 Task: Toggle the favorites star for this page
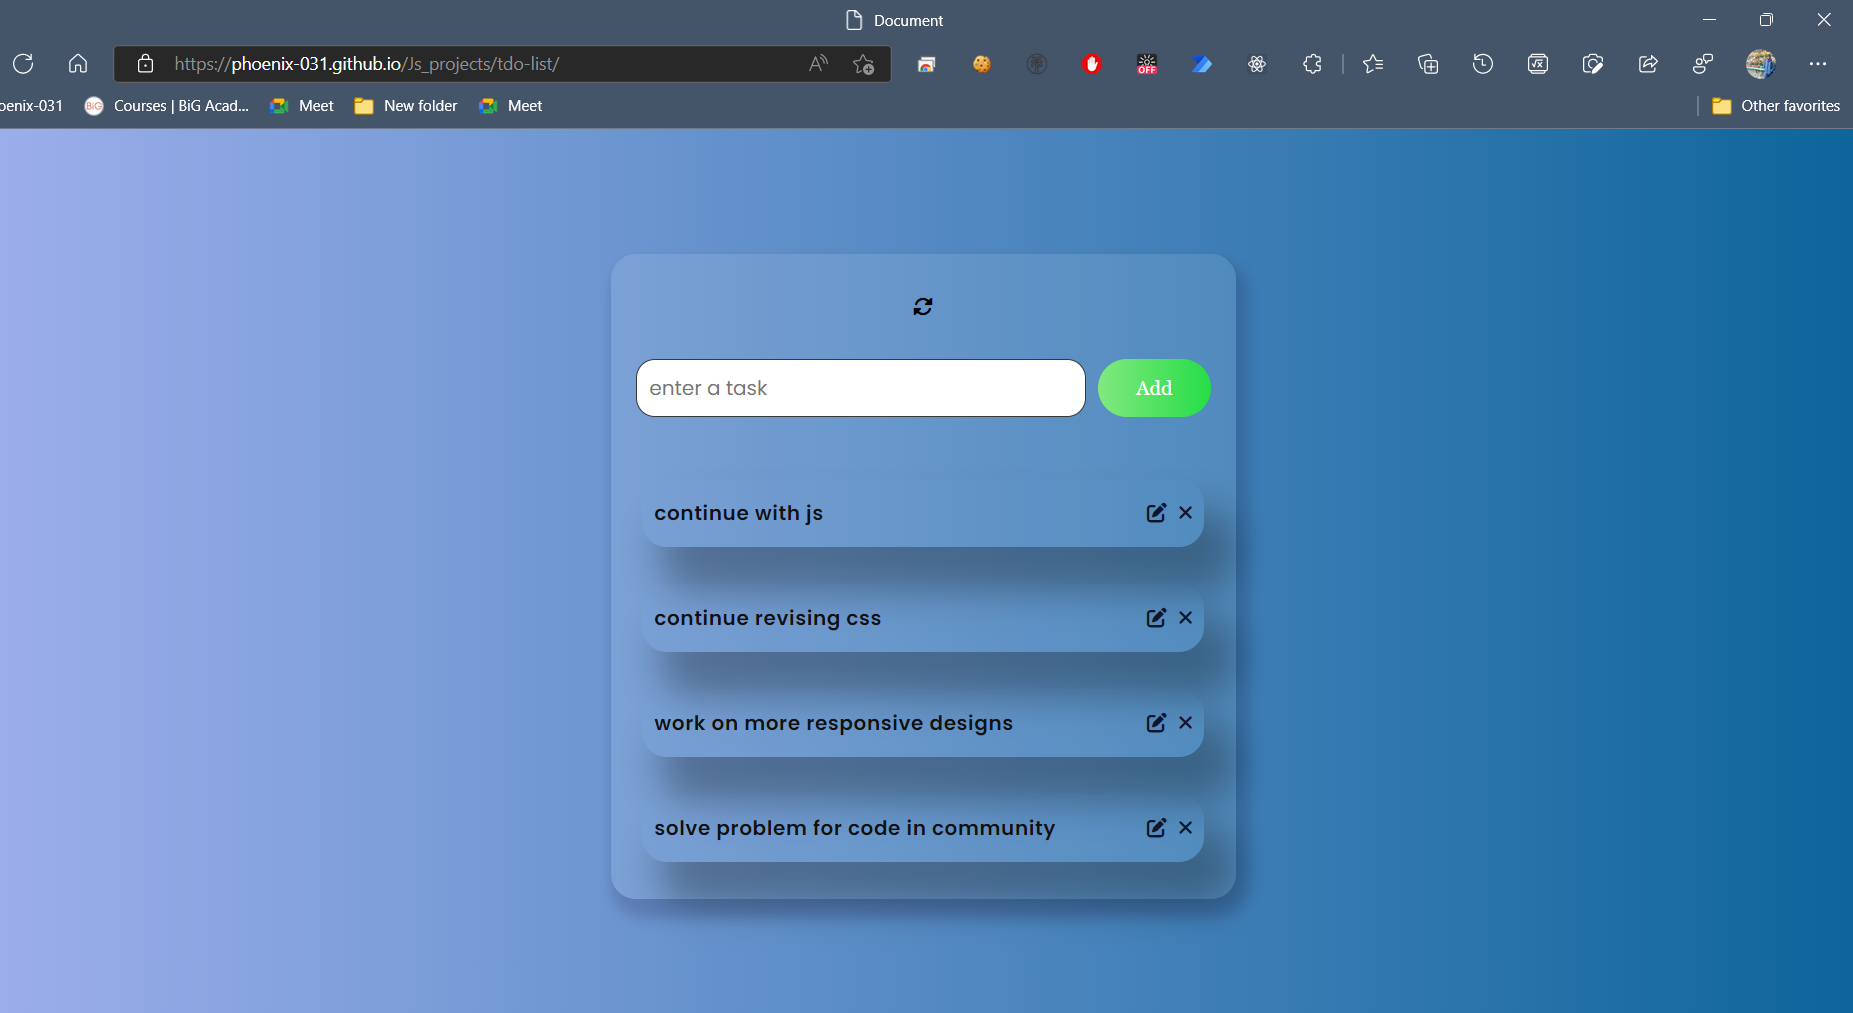863,64
